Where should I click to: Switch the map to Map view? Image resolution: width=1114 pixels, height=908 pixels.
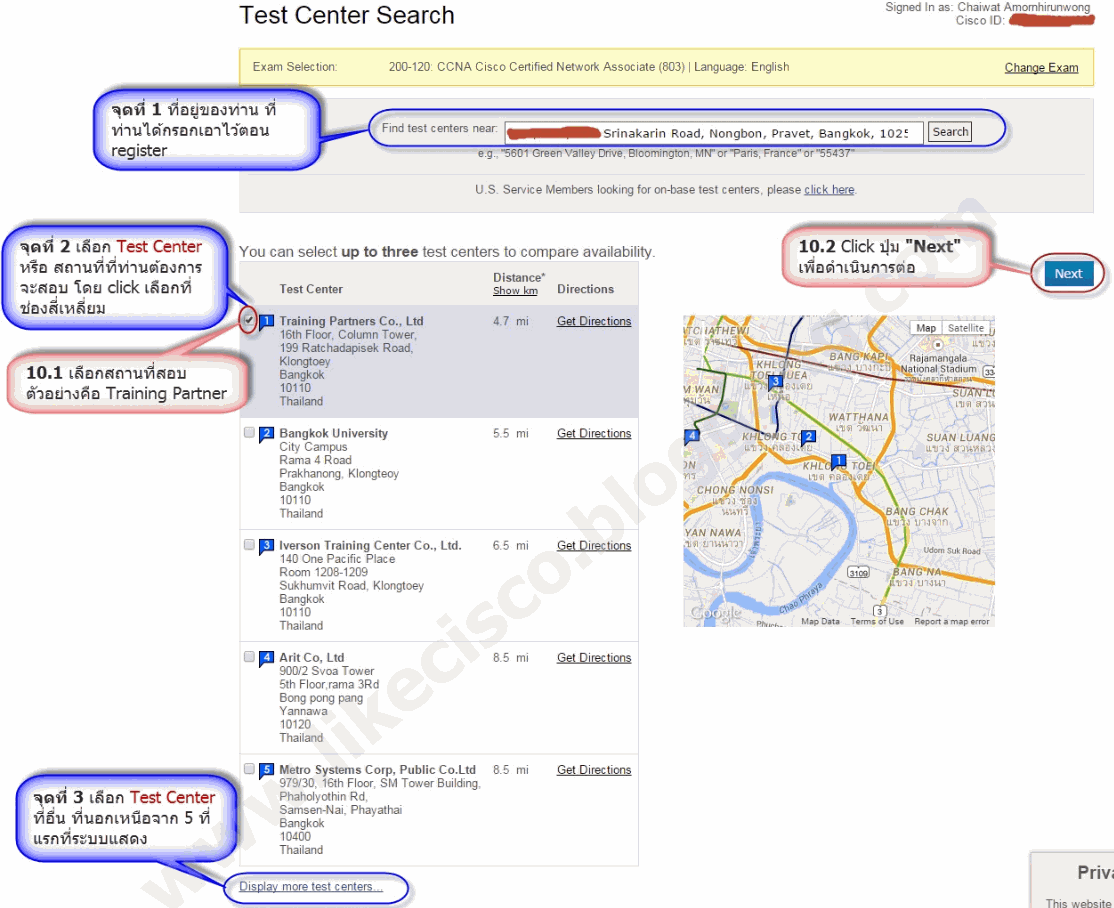point(926,328)
